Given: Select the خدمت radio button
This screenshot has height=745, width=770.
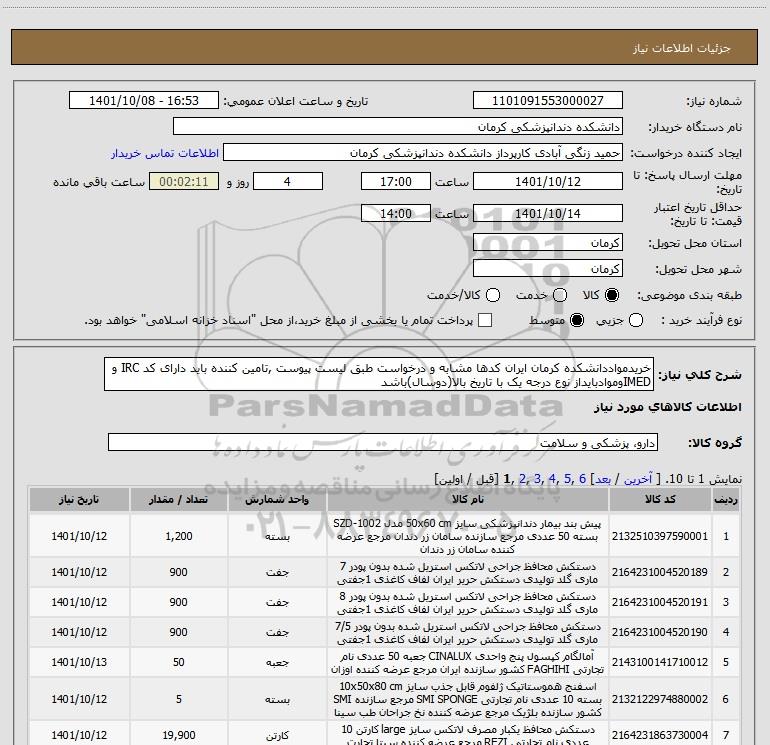Looking at the screenshot, I should tap(560, 295).
